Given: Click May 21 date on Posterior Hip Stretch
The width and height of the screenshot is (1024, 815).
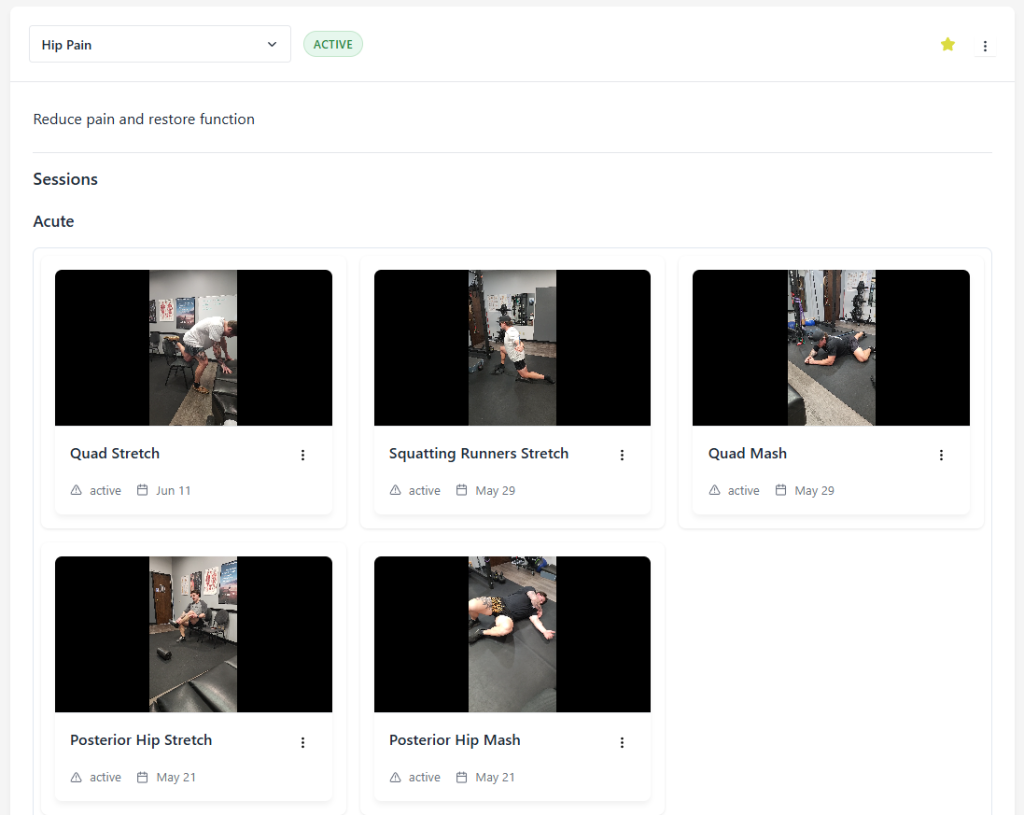Looking at the screenshot, I should click(176, 777).
